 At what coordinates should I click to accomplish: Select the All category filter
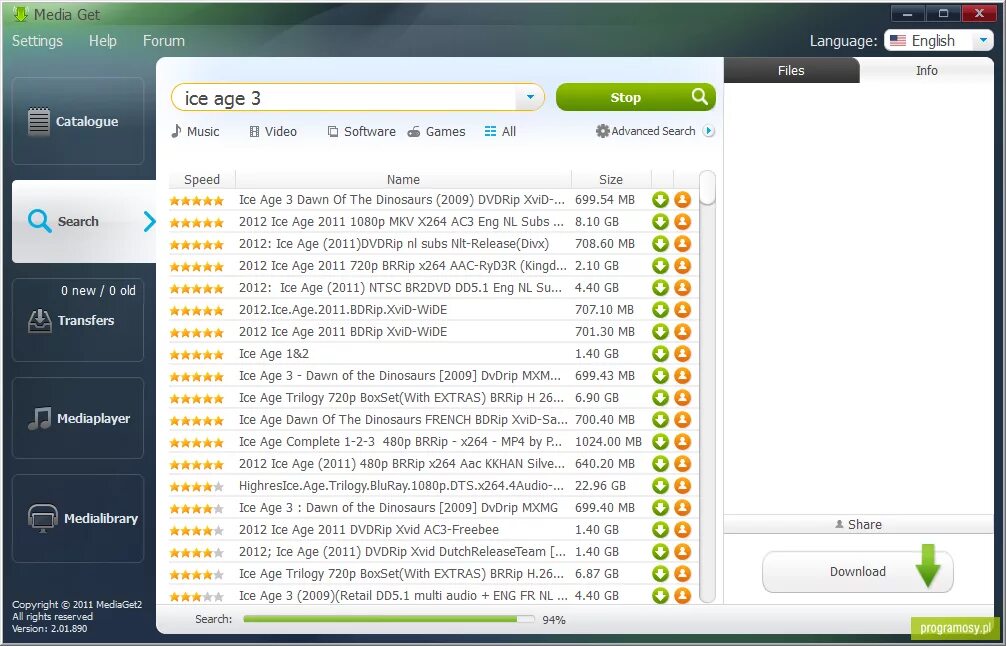coord(500,132)
